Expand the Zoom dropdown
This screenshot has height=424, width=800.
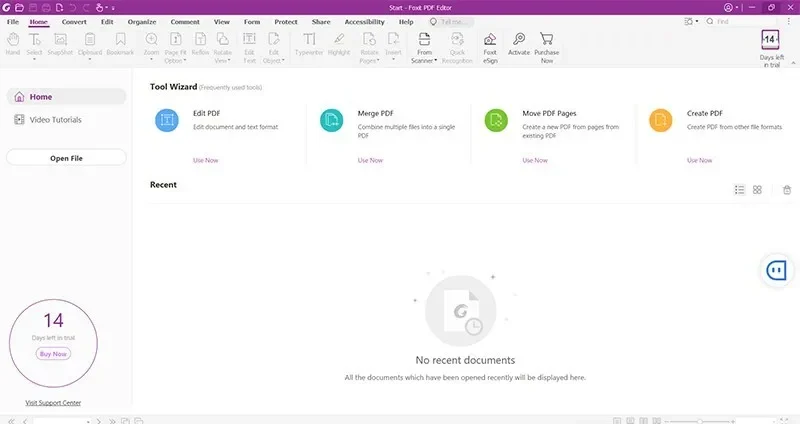152,60
